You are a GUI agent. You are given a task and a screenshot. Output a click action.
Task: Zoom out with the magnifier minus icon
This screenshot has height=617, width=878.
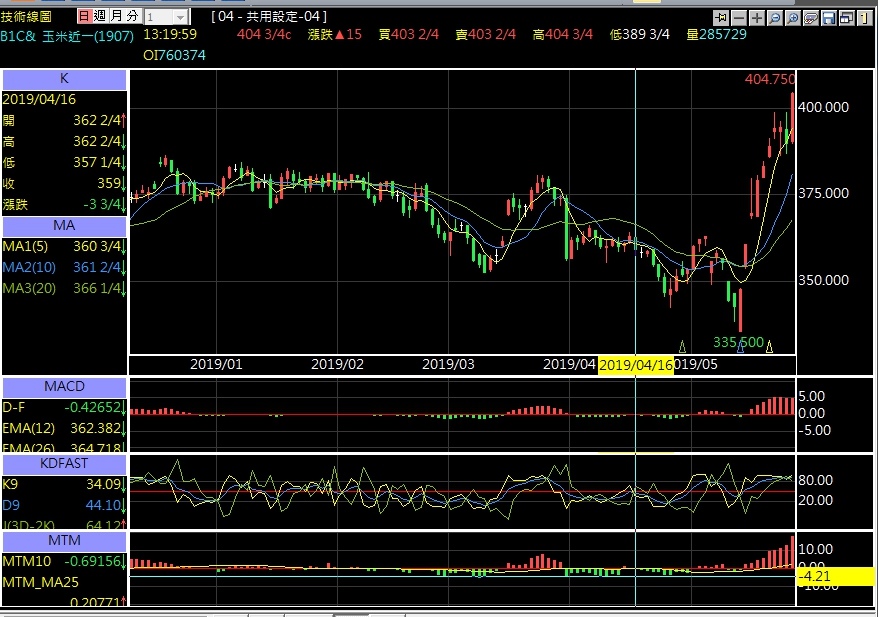774,18
